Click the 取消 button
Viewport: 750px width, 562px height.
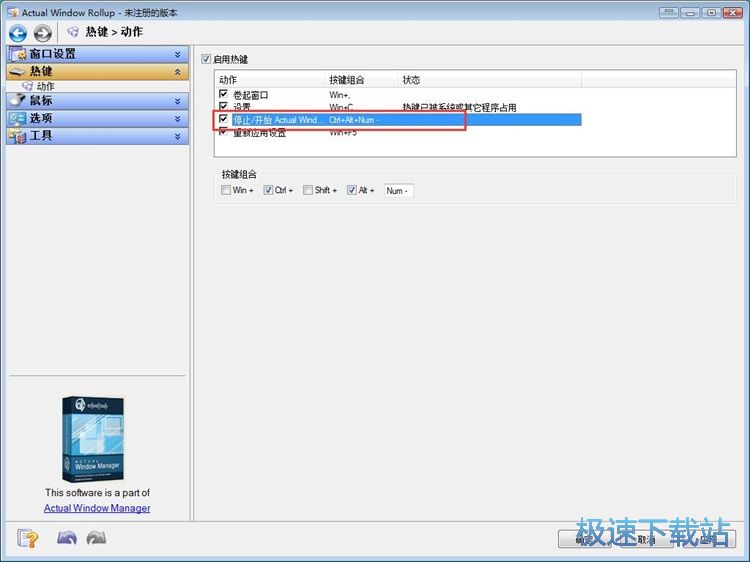pos(646,539)
